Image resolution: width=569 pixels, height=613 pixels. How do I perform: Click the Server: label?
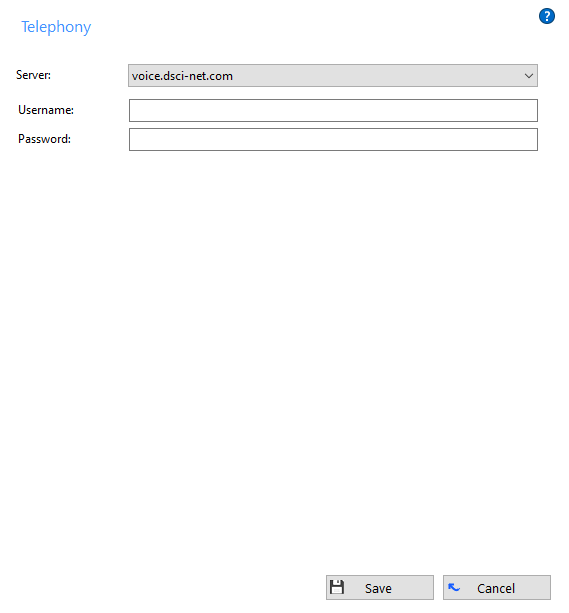(33, 75)
